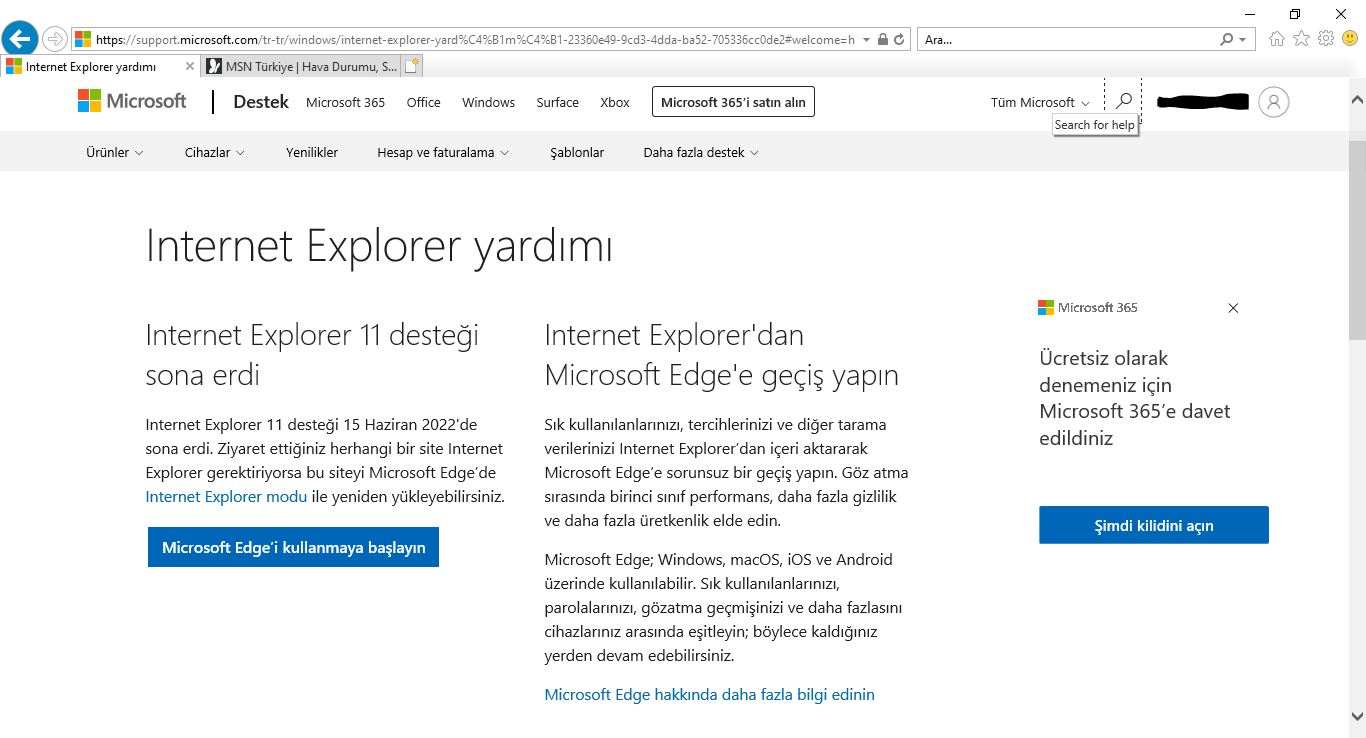1366x738 pixels.
Task: Click the padlock security icon in address bar
Action: [x=882, y=40]
